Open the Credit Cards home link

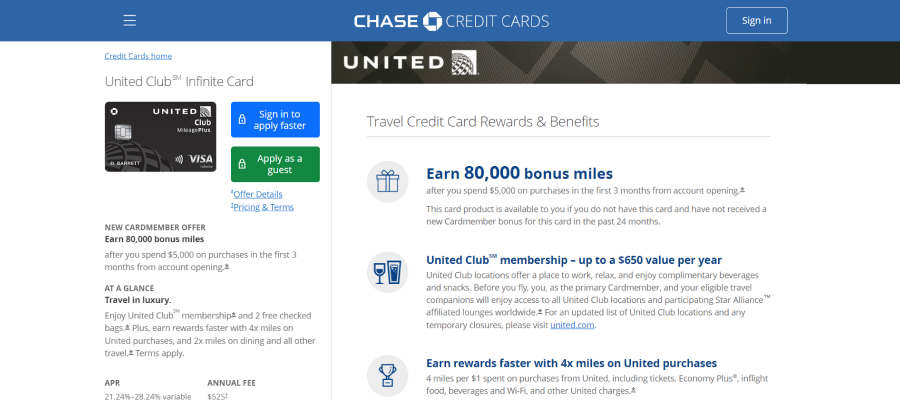tap(138, 56)
